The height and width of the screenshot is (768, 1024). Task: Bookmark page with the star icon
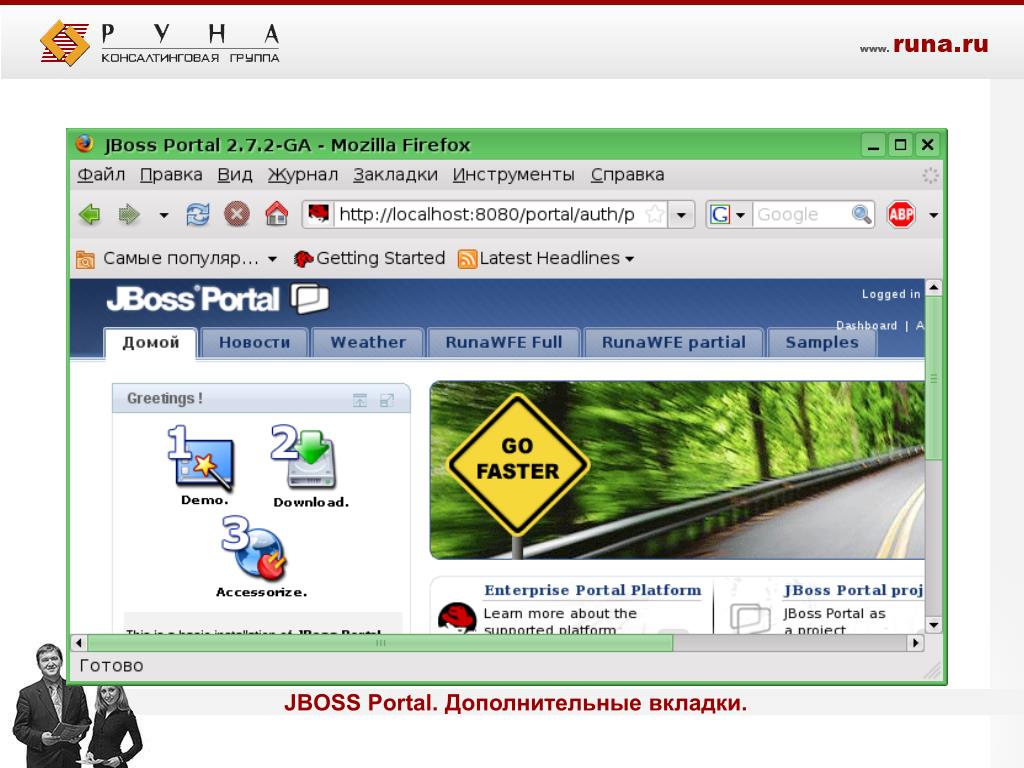(x=654, y=214)
